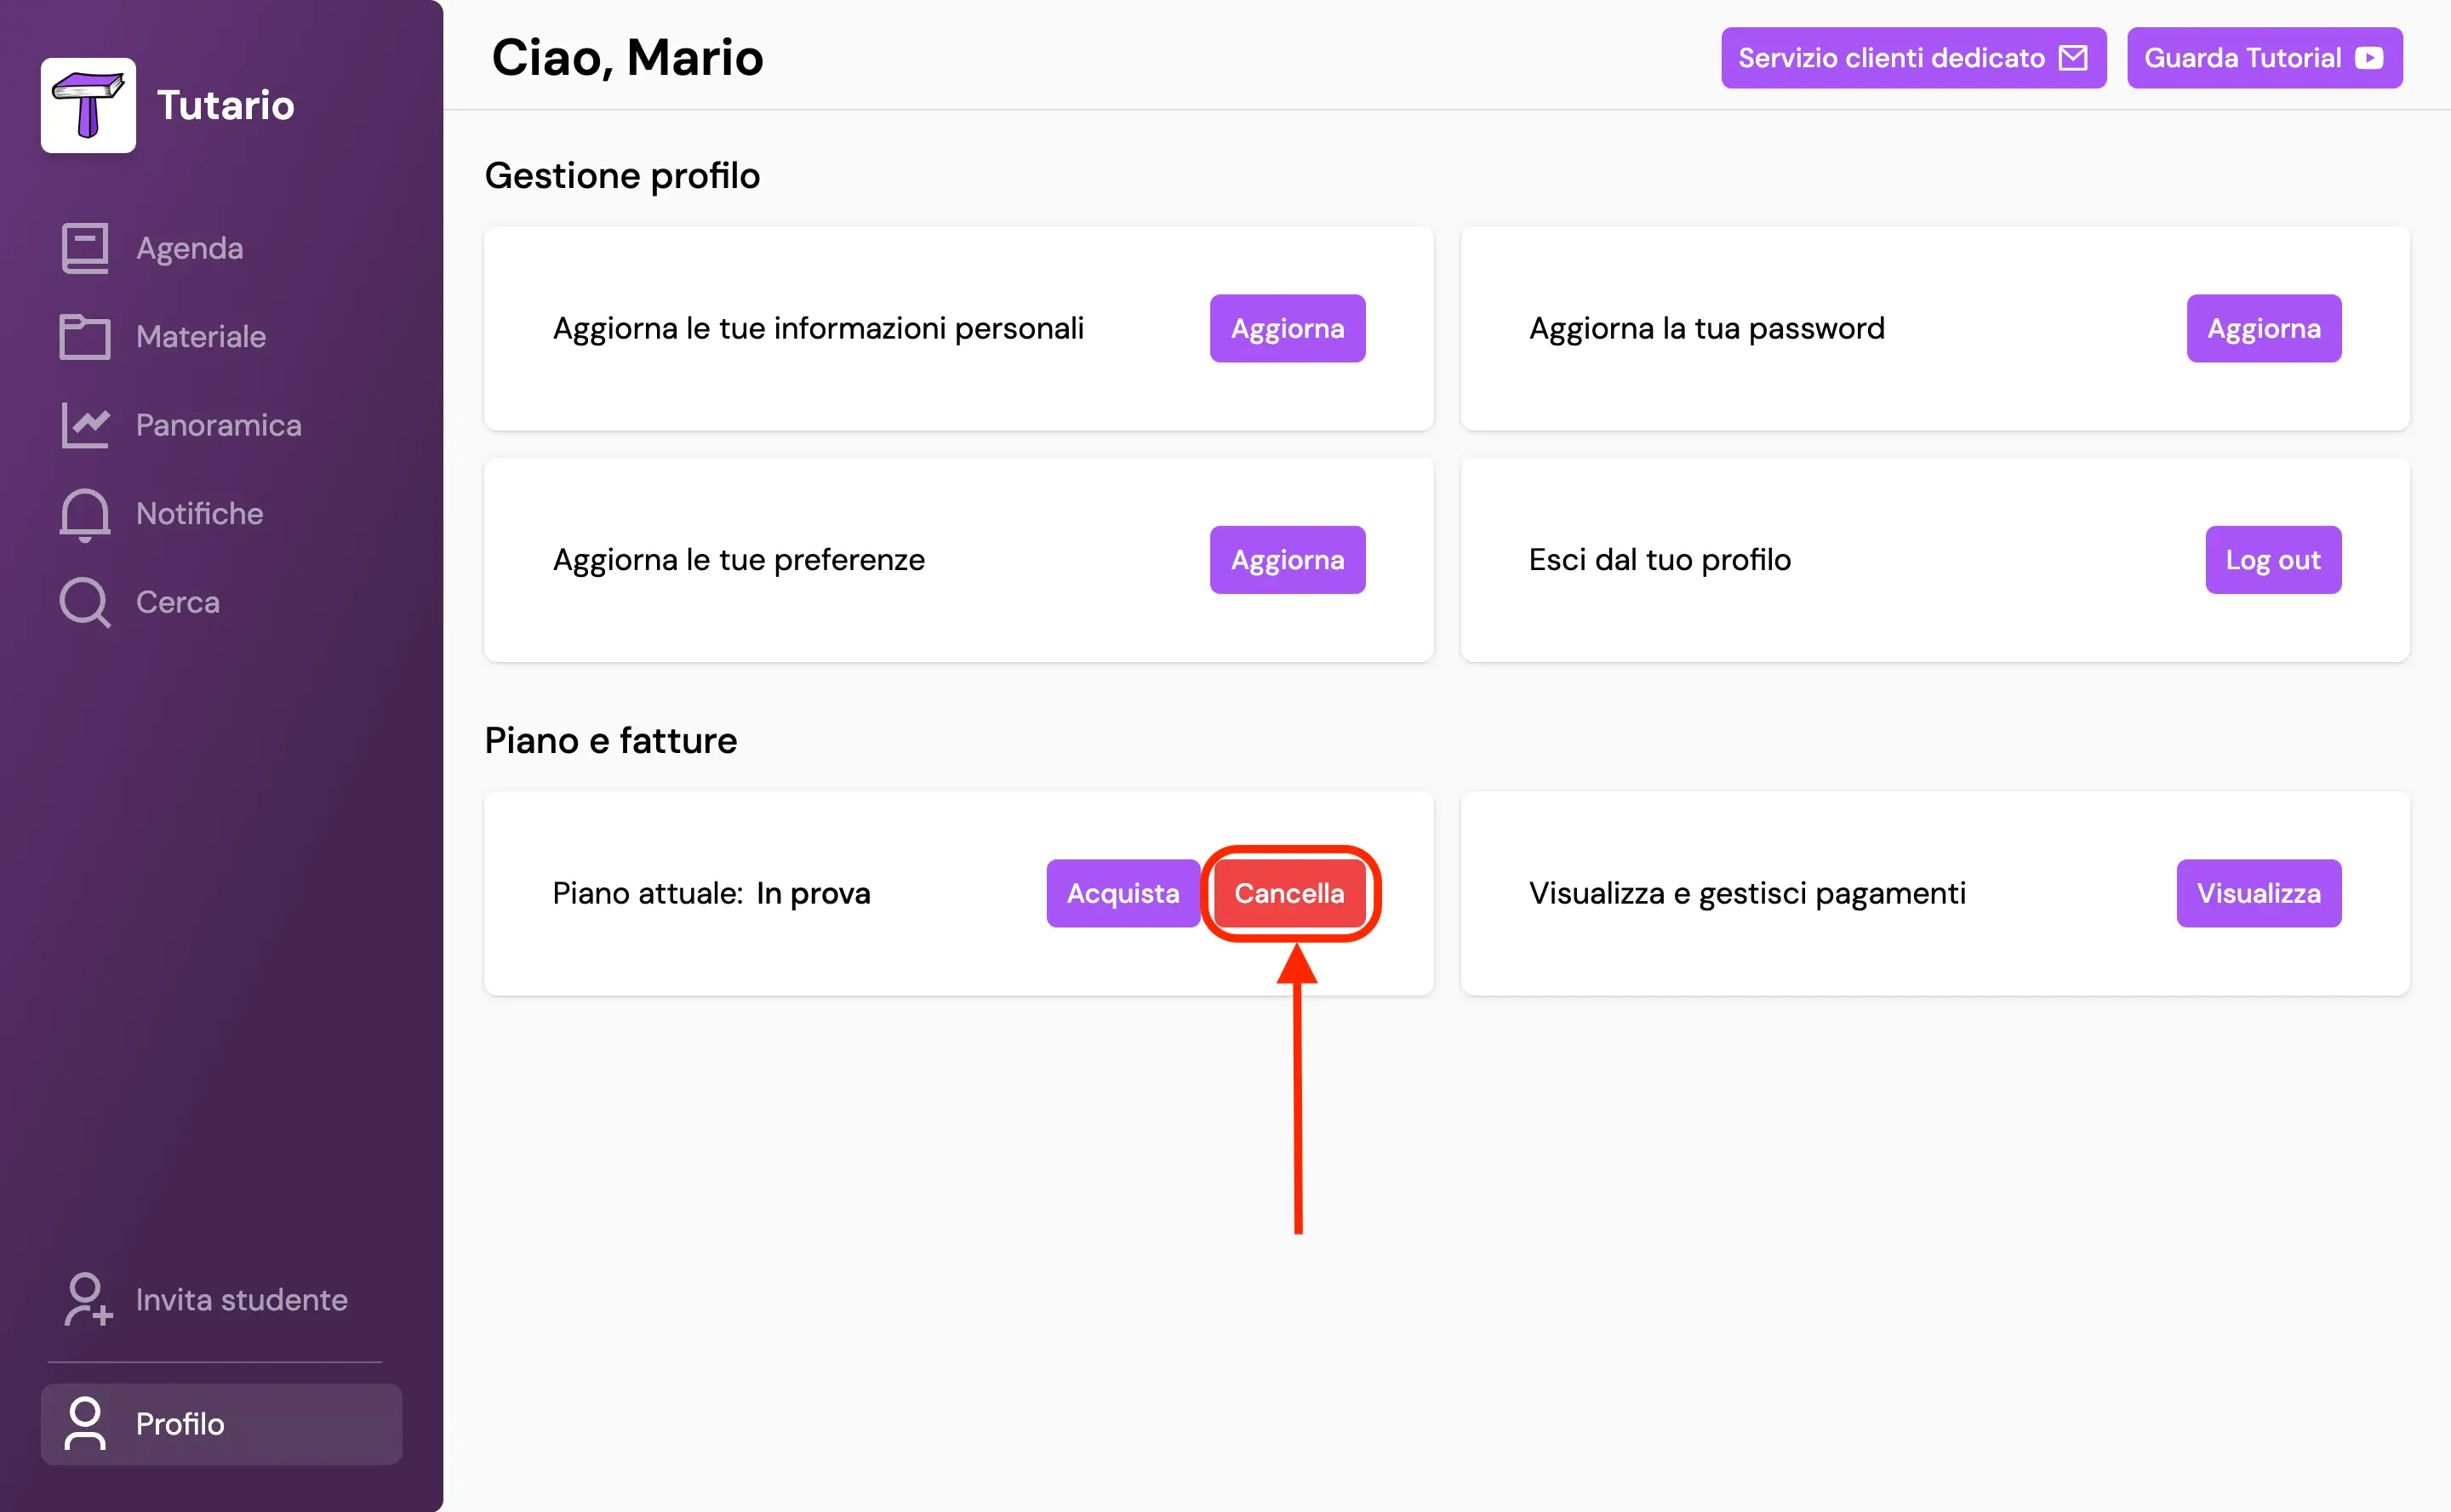Click the Tutario logo
The image size is (2451, 1512).
point(88,104)
